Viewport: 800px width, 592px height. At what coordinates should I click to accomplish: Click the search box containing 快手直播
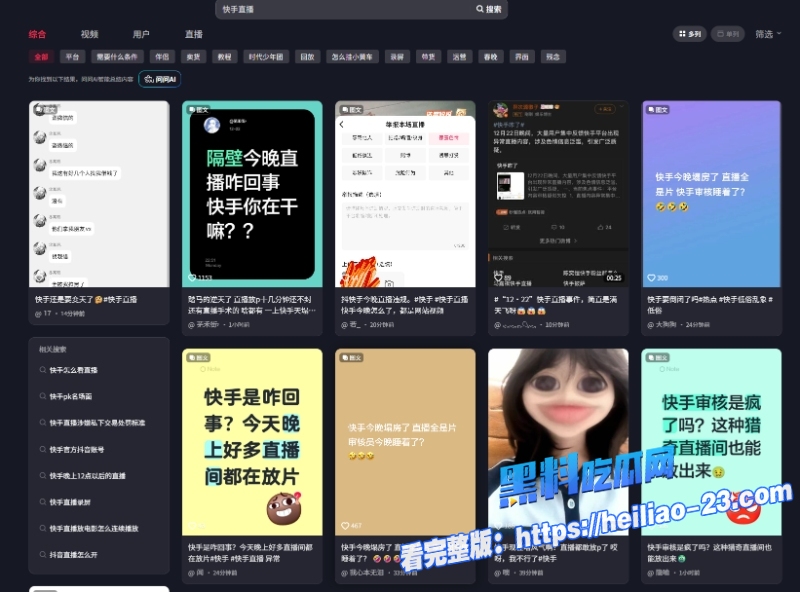click(361, 9)
